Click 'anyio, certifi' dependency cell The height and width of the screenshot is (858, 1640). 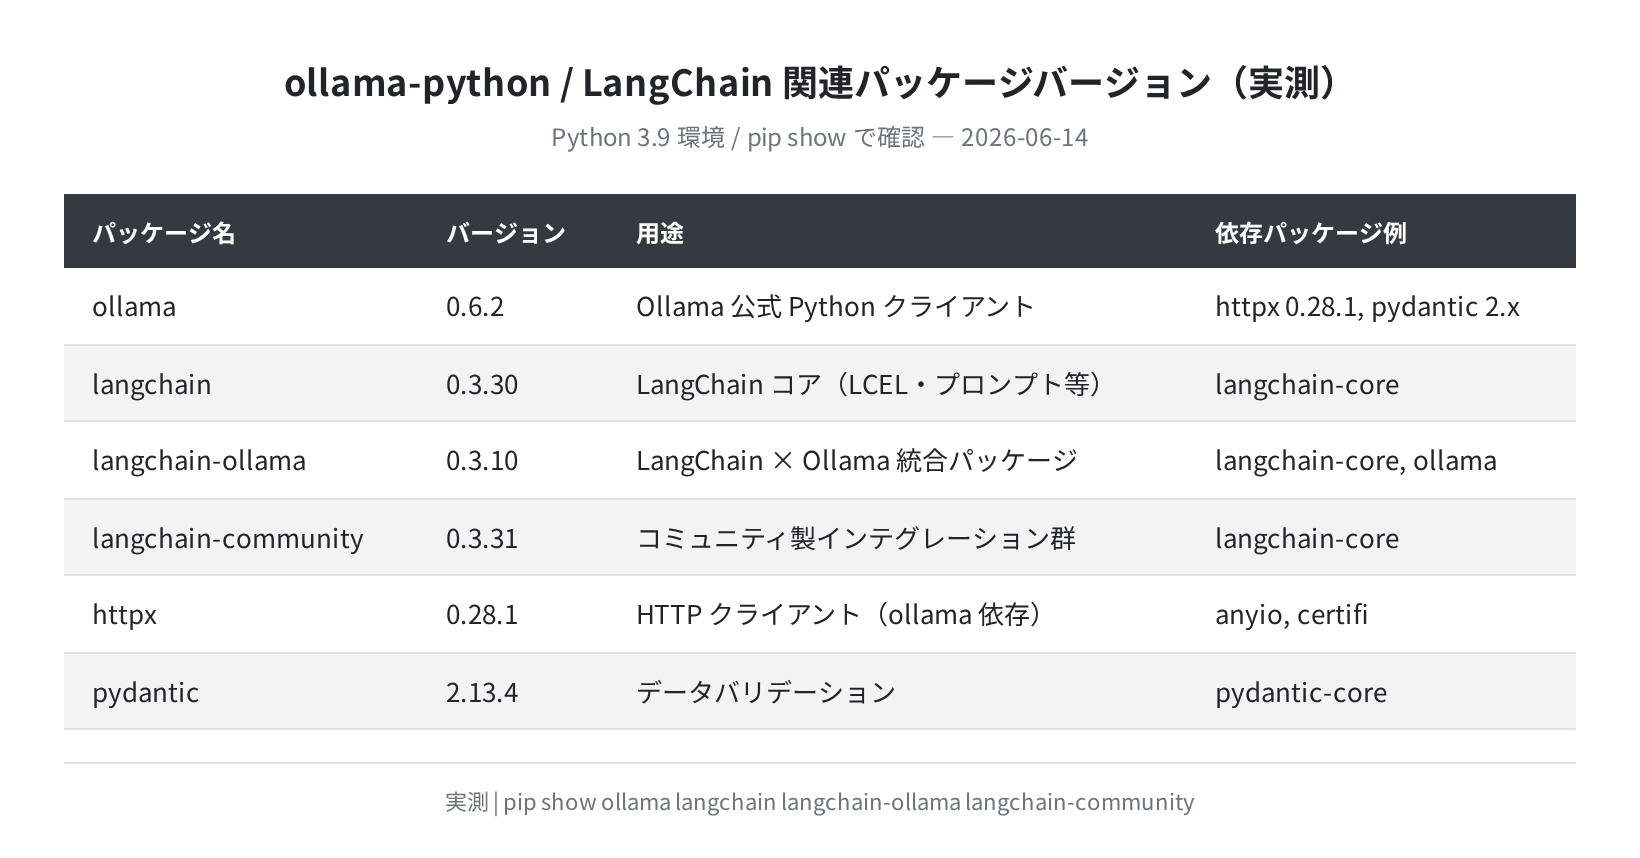pyautogui.click(x=1292, y=614)
